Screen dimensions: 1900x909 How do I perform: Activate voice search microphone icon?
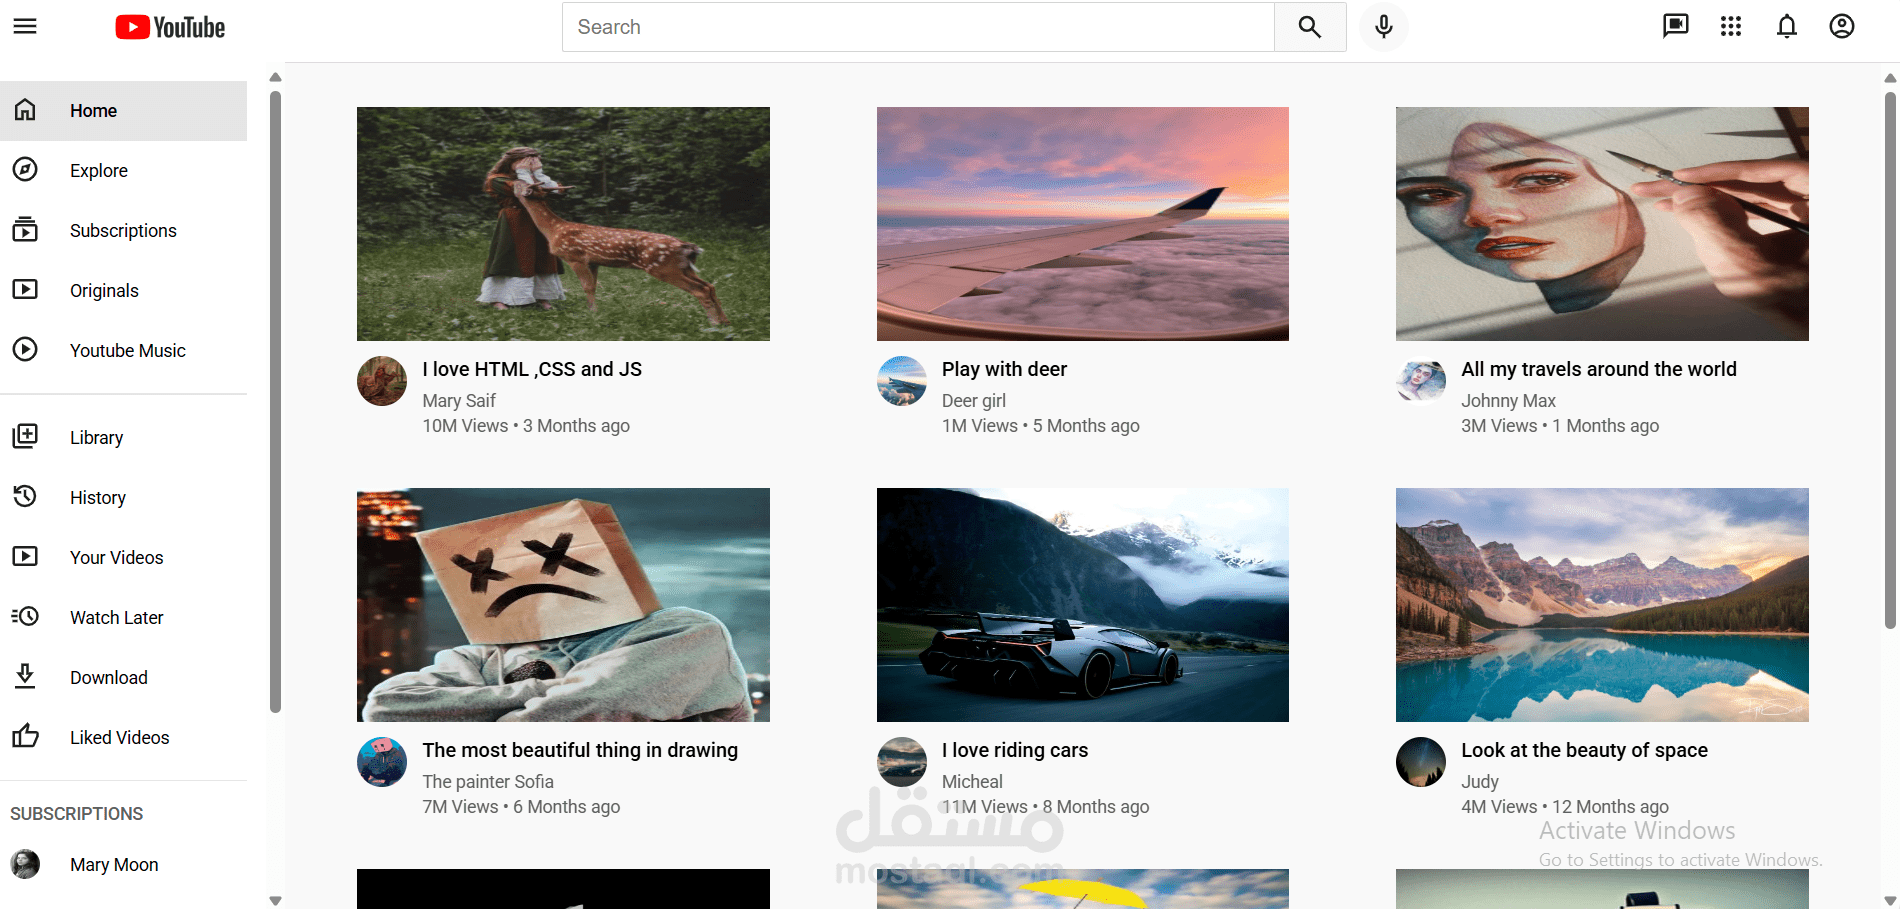tap(1384, 27)
